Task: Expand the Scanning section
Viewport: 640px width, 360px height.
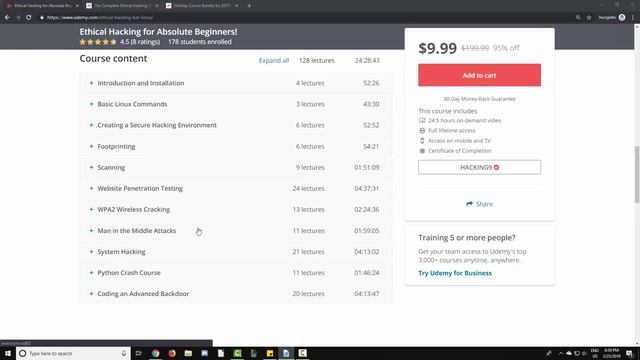Action: pyautogui.click(x=236, y=167)
